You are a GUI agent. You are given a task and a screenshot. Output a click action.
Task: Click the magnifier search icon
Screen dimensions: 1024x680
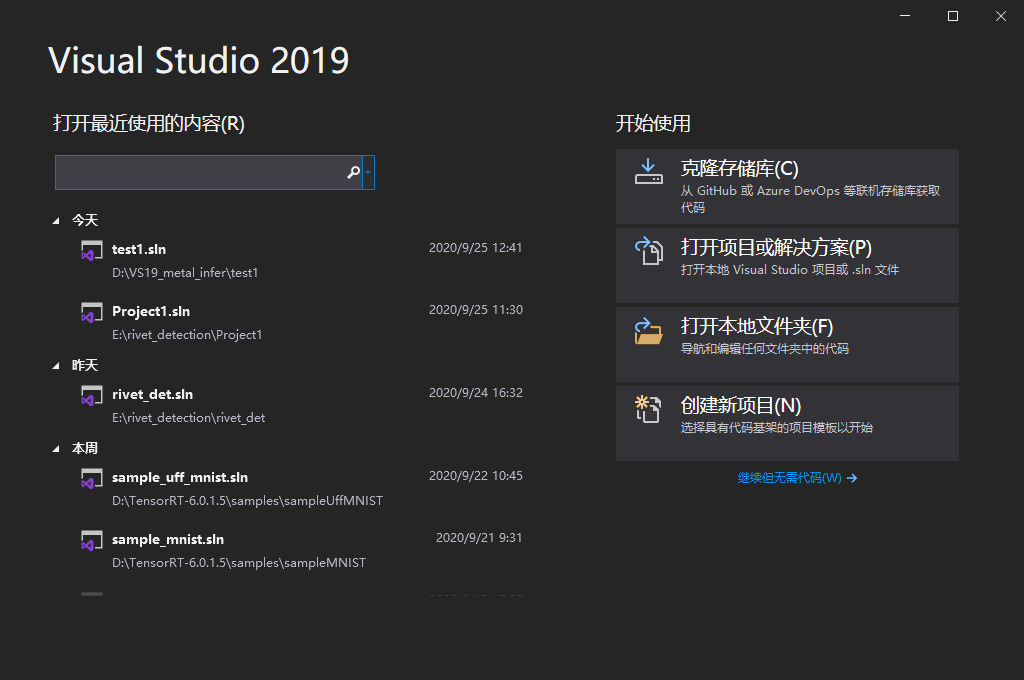point(353,172)
